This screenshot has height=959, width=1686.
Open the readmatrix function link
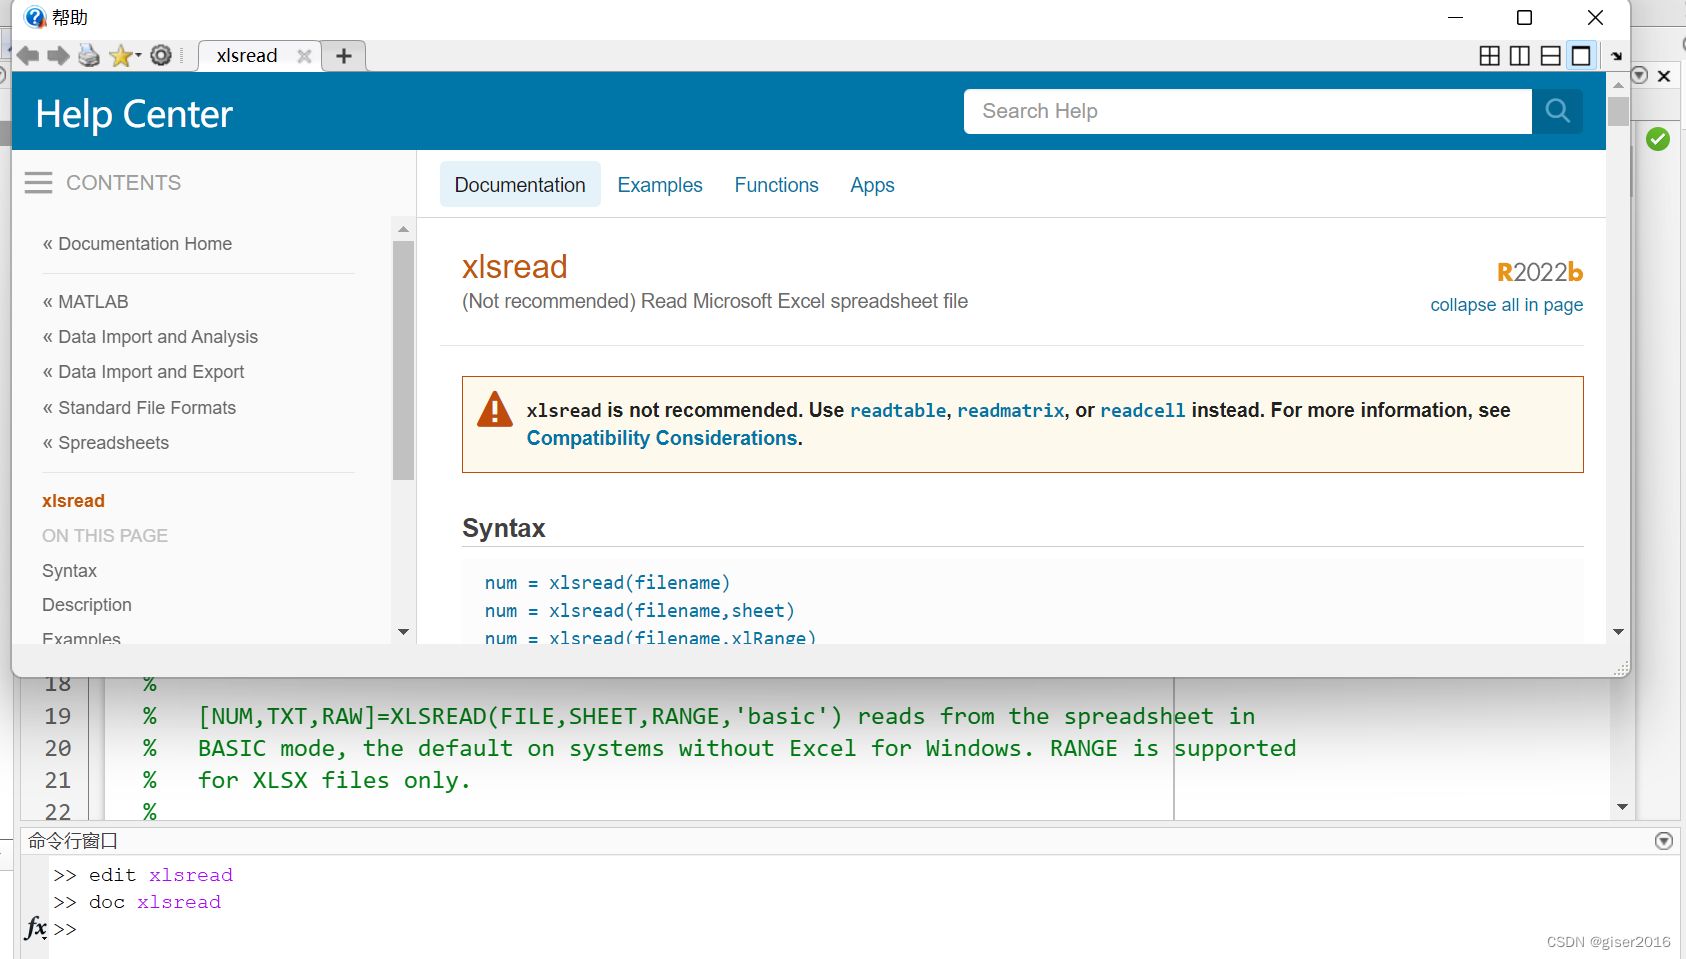1011,410
